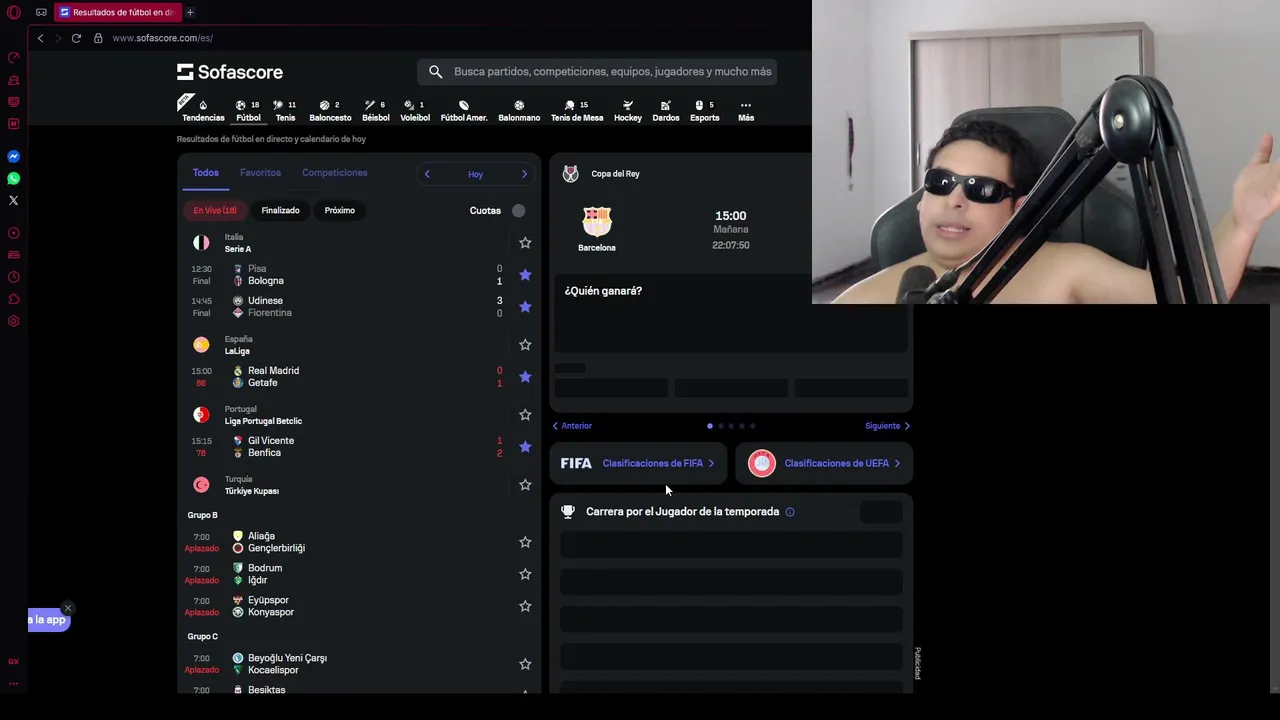Open the Esports section

pos(704,111)
